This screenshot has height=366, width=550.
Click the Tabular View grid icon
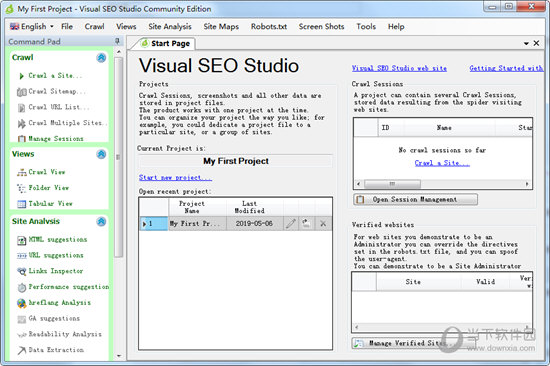pyautogui.click(x=22, y=204)
